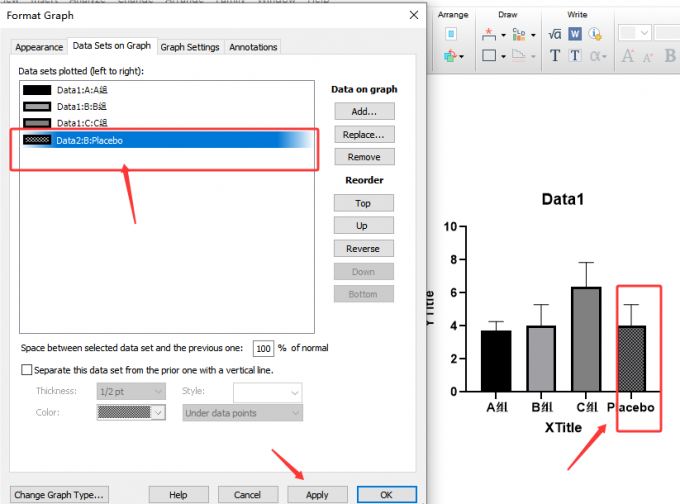Click the Replace... button

(364, 134)
